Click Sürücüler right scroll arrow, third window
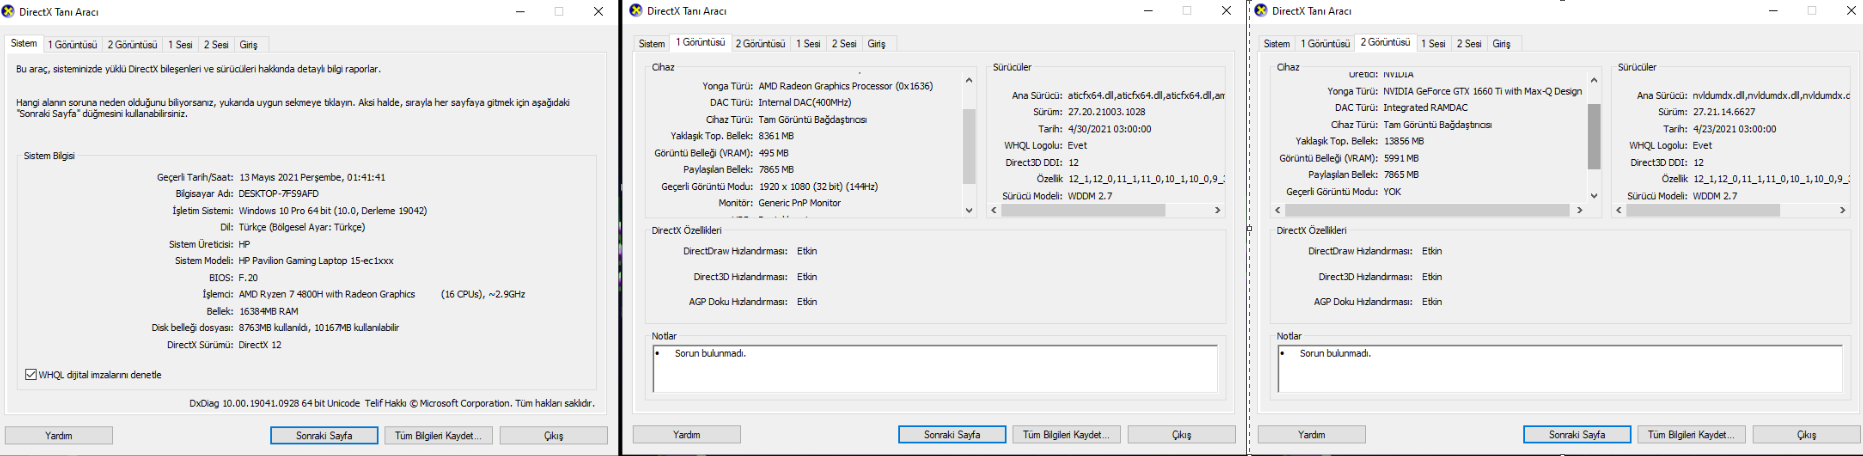The height and width of the screenshot is (456, 1863). click(1842, 210)
